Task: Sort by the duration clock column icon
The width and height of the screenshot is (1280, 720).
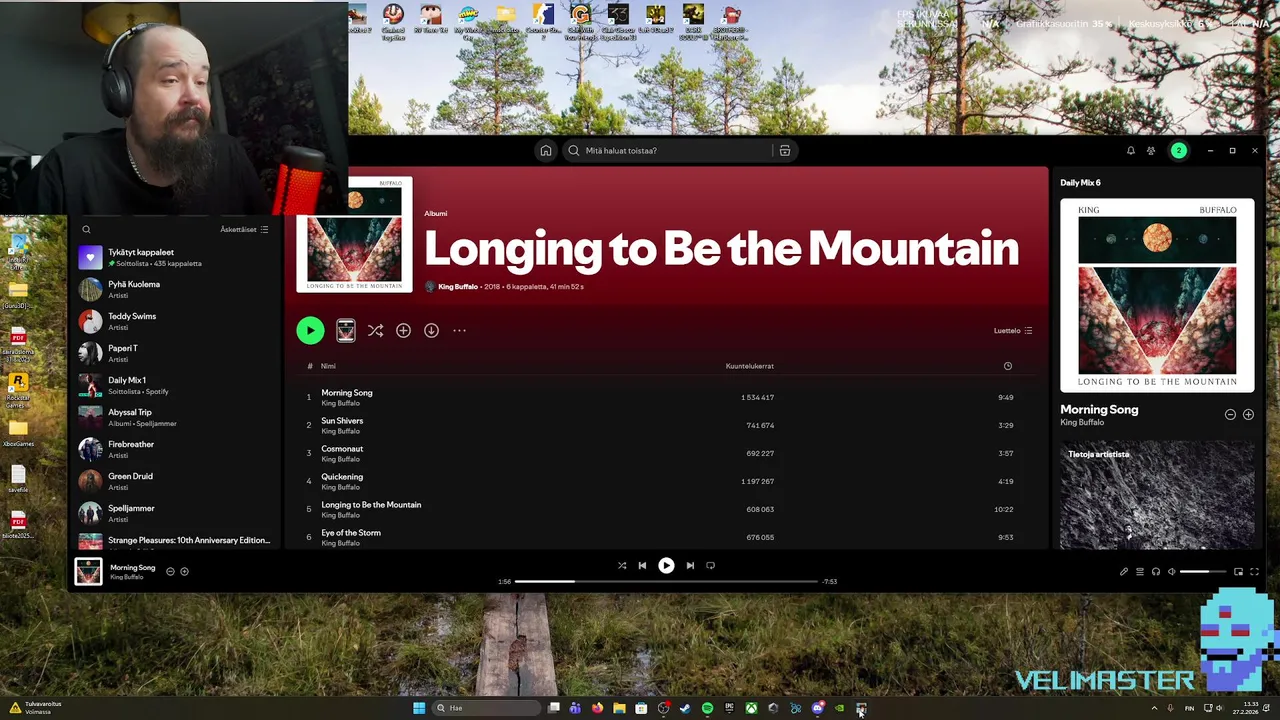Action: [1007, 366]
